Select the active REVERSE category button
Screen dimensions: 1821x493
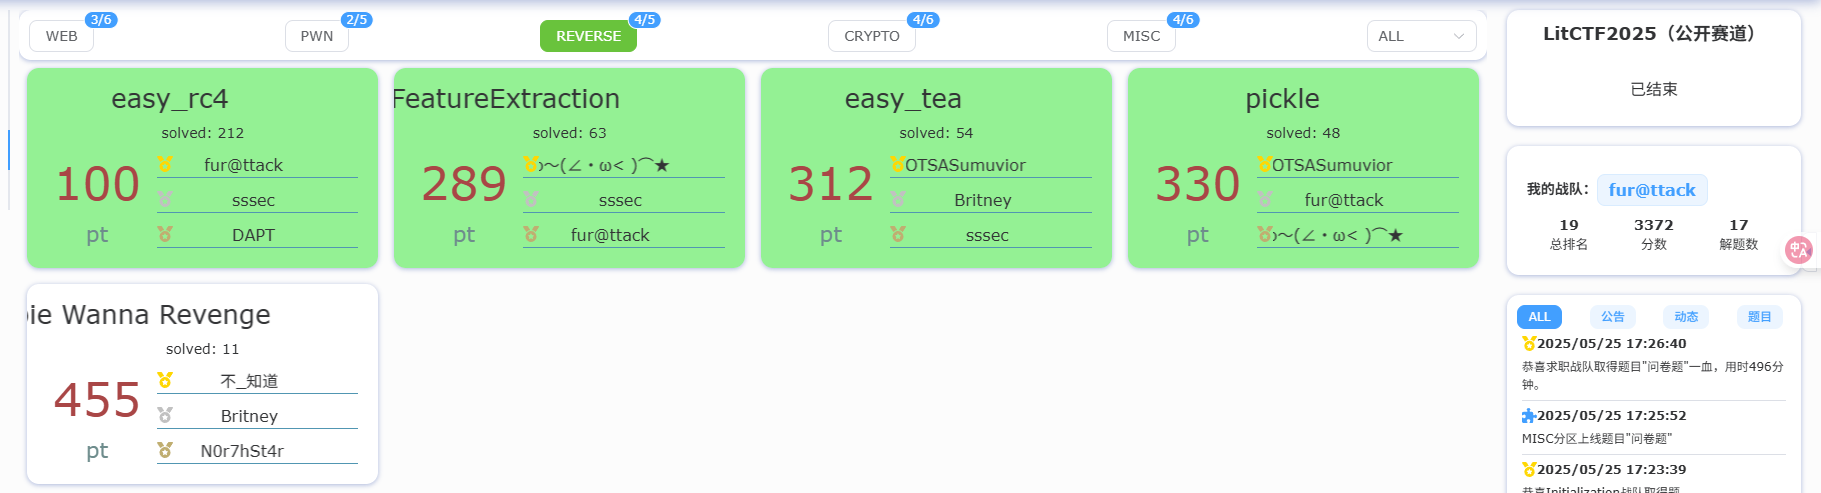pyautogui.click(x=588, y=36)
